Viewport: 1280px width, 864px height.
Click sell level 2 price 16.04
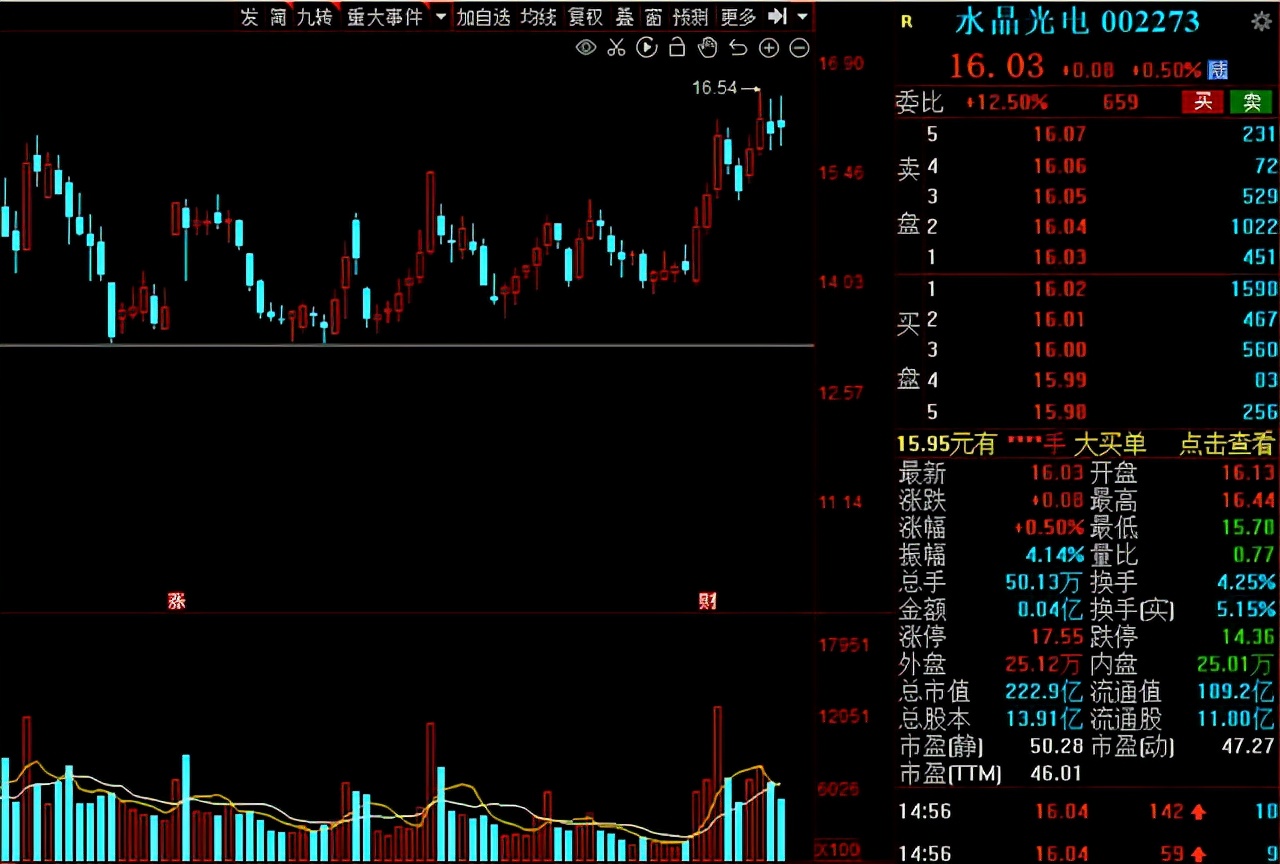[x=1060, y=226]
